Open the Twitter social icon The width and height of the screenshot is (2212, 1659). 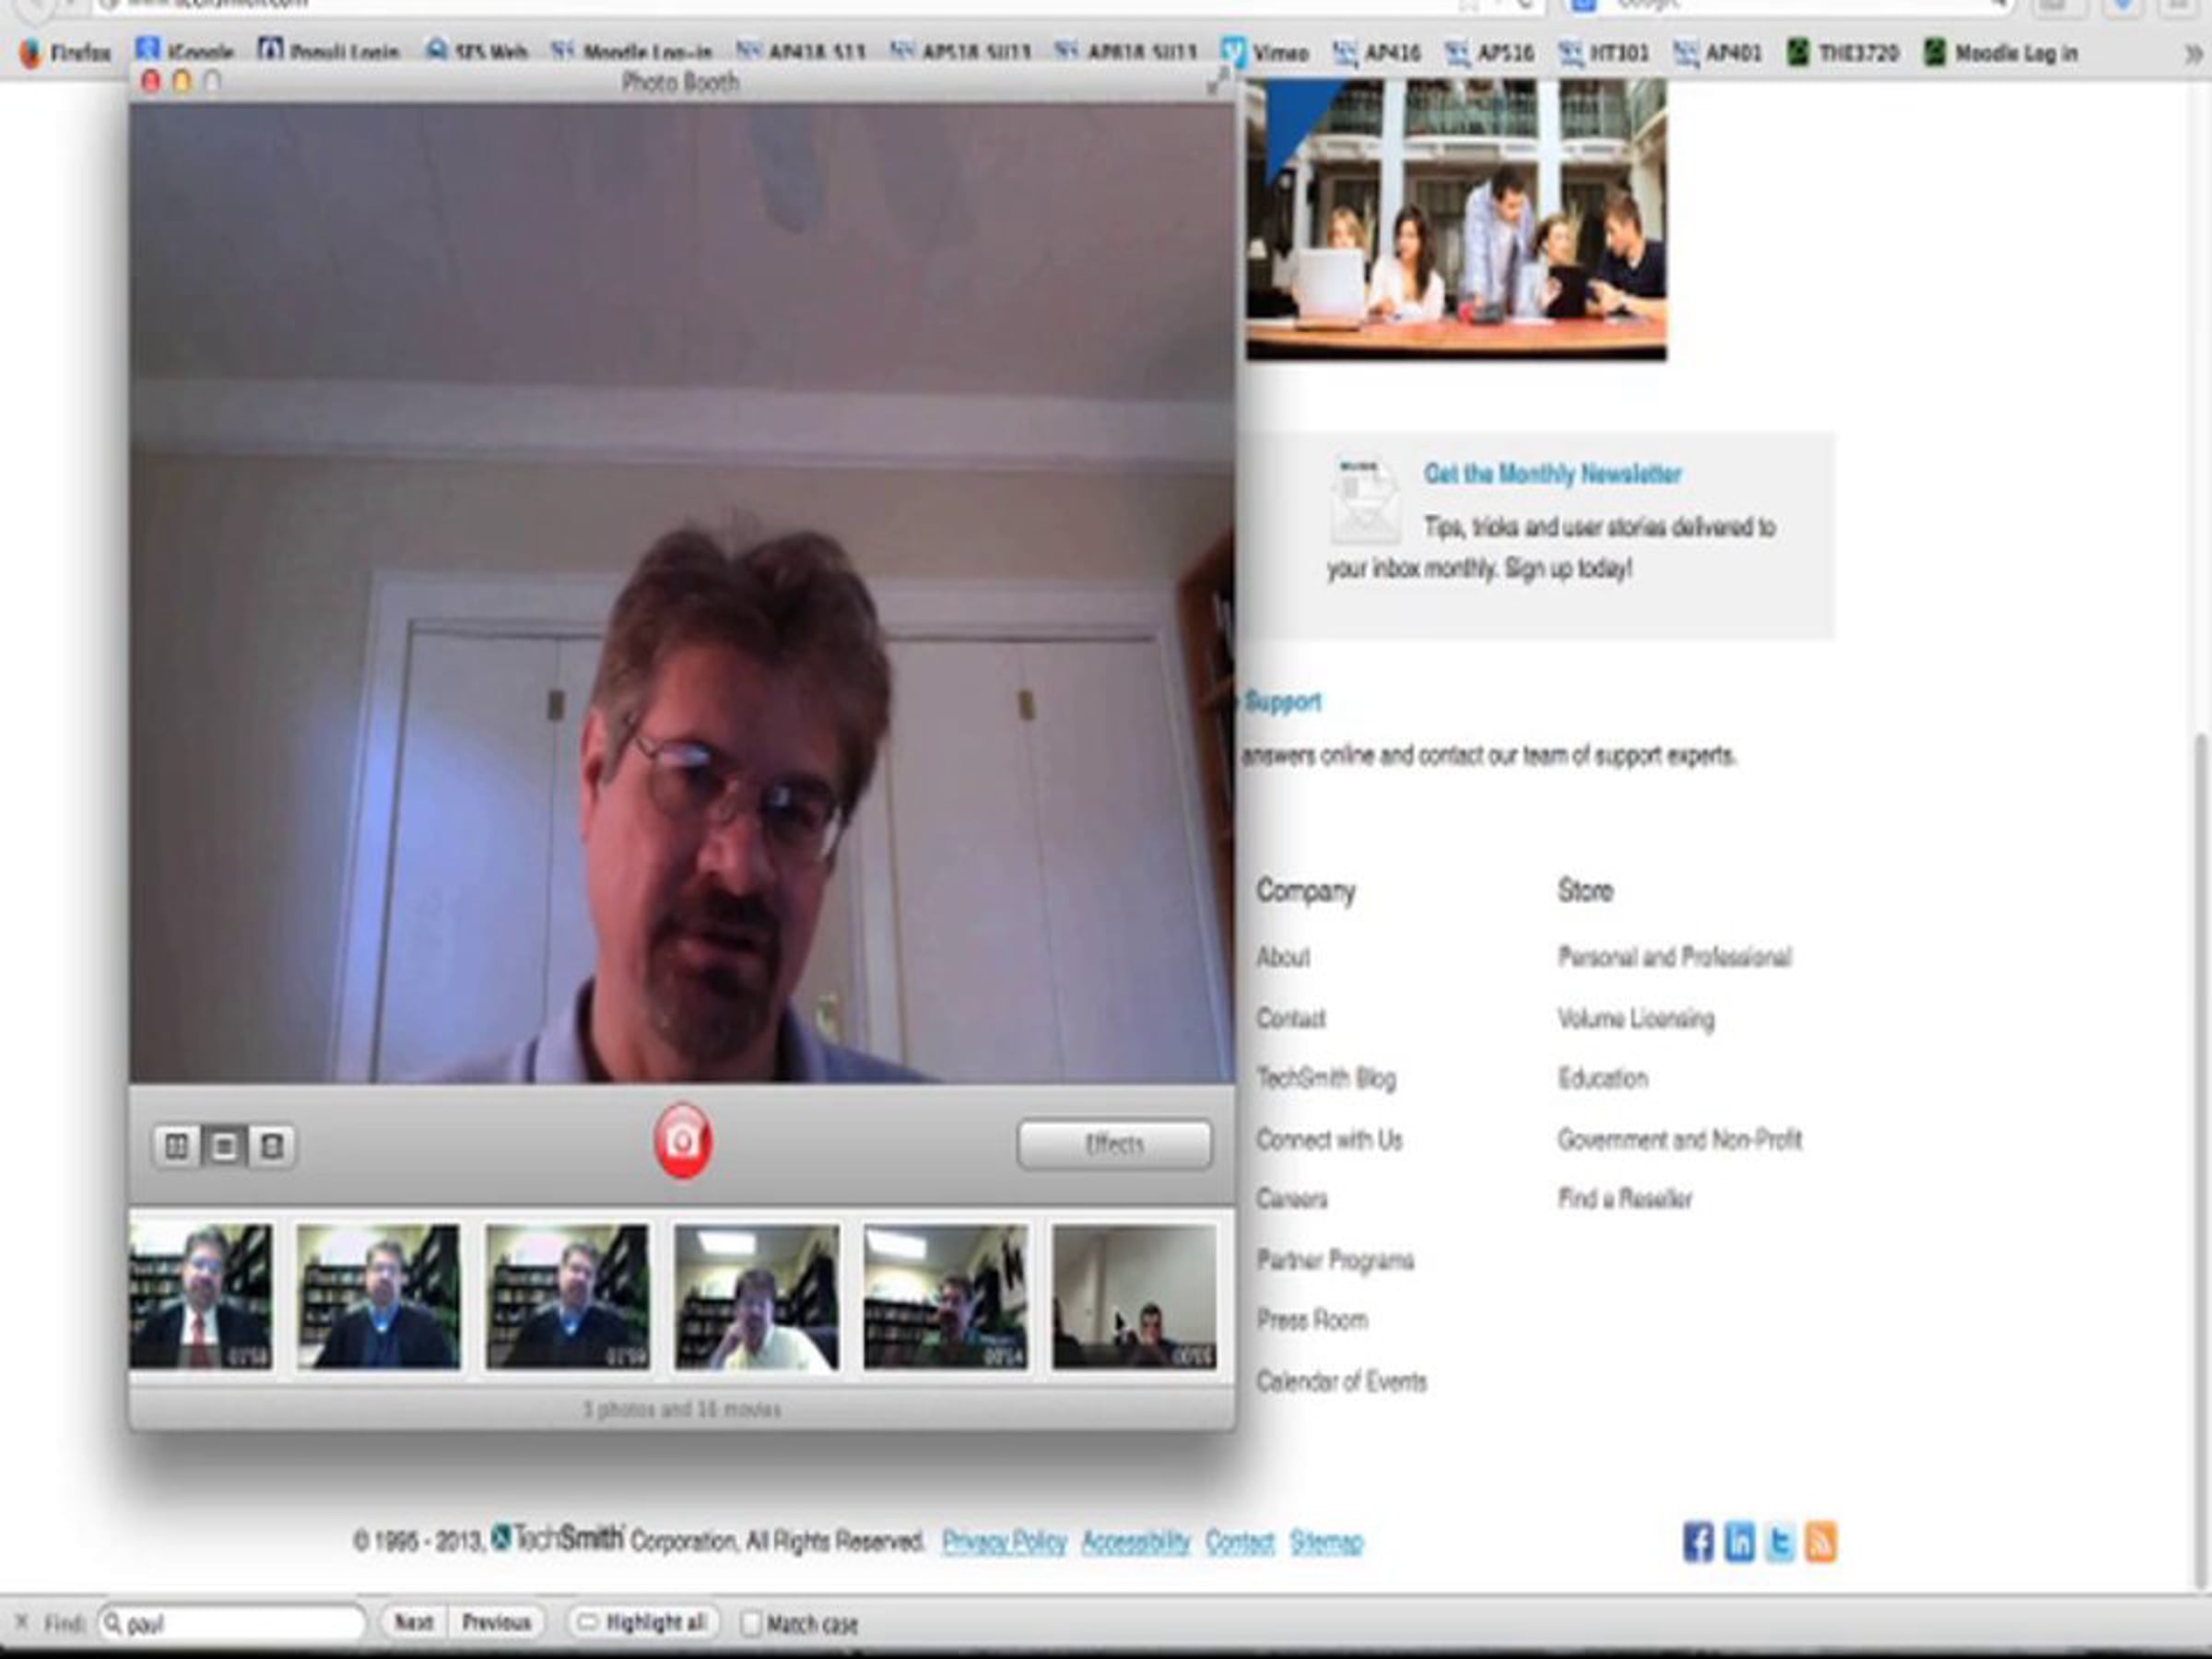click(x=1780, y=1541)
